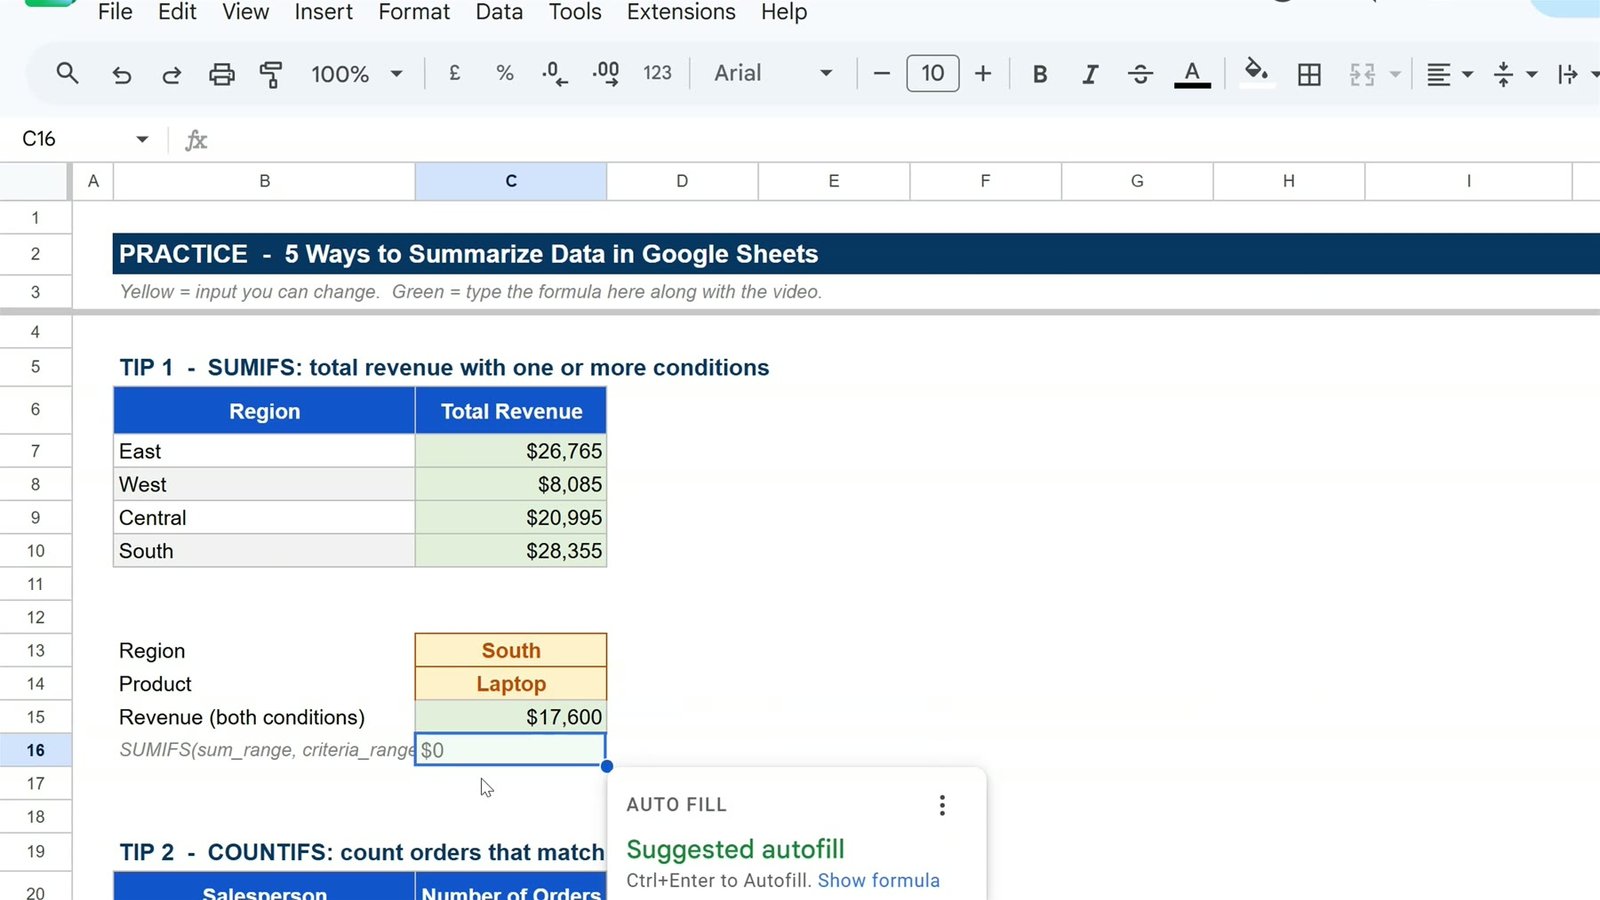The width and height of the screenshot is (1600, 900).
Task: Open the Data menu
Action: pyautogui.click(x=499, y=12)
